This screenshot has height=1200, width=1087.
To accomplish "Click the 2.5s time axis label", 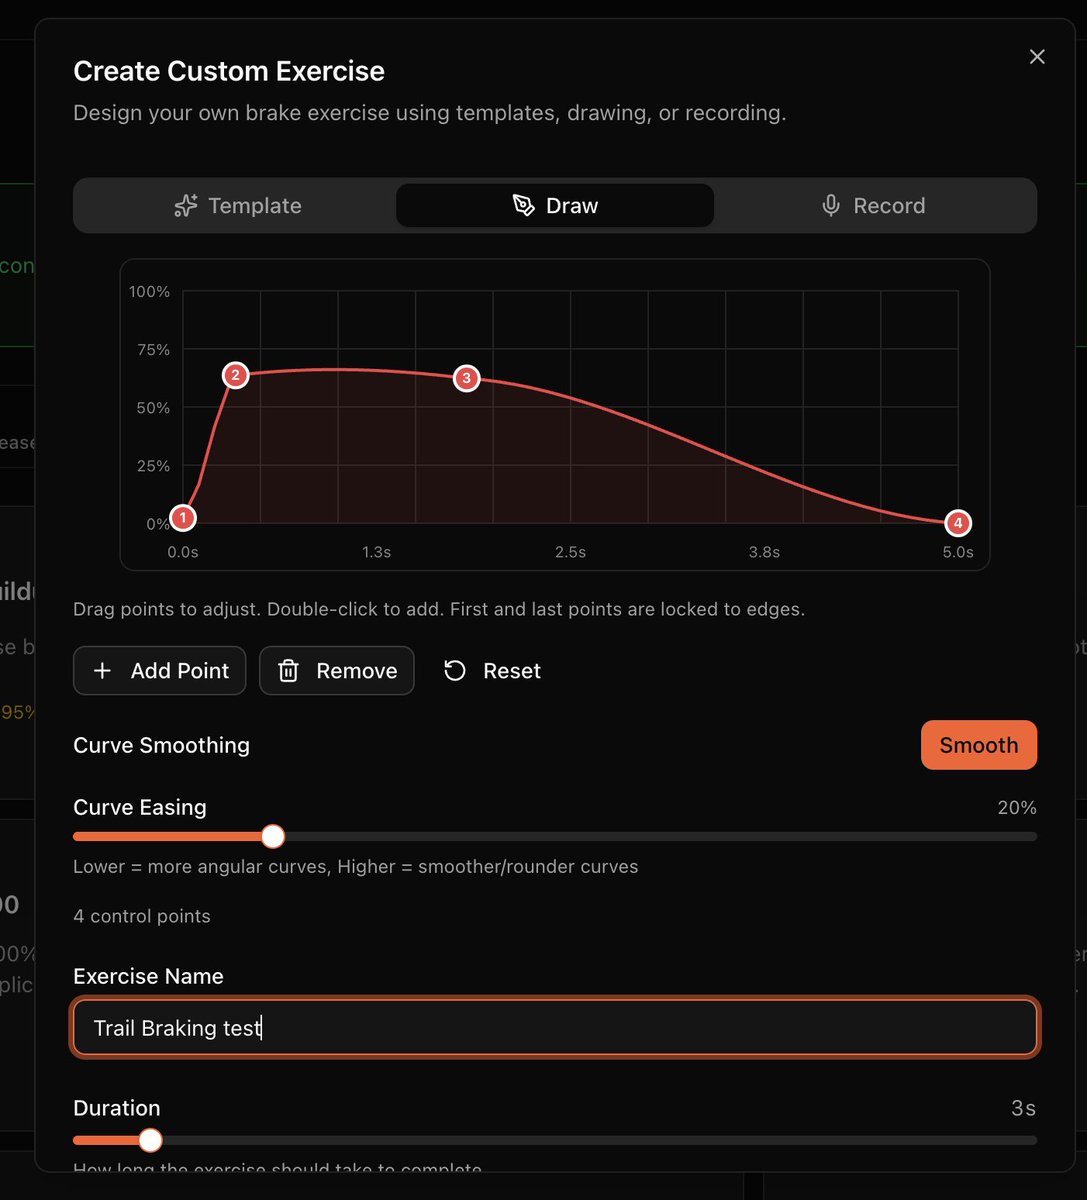I will 570,552.
